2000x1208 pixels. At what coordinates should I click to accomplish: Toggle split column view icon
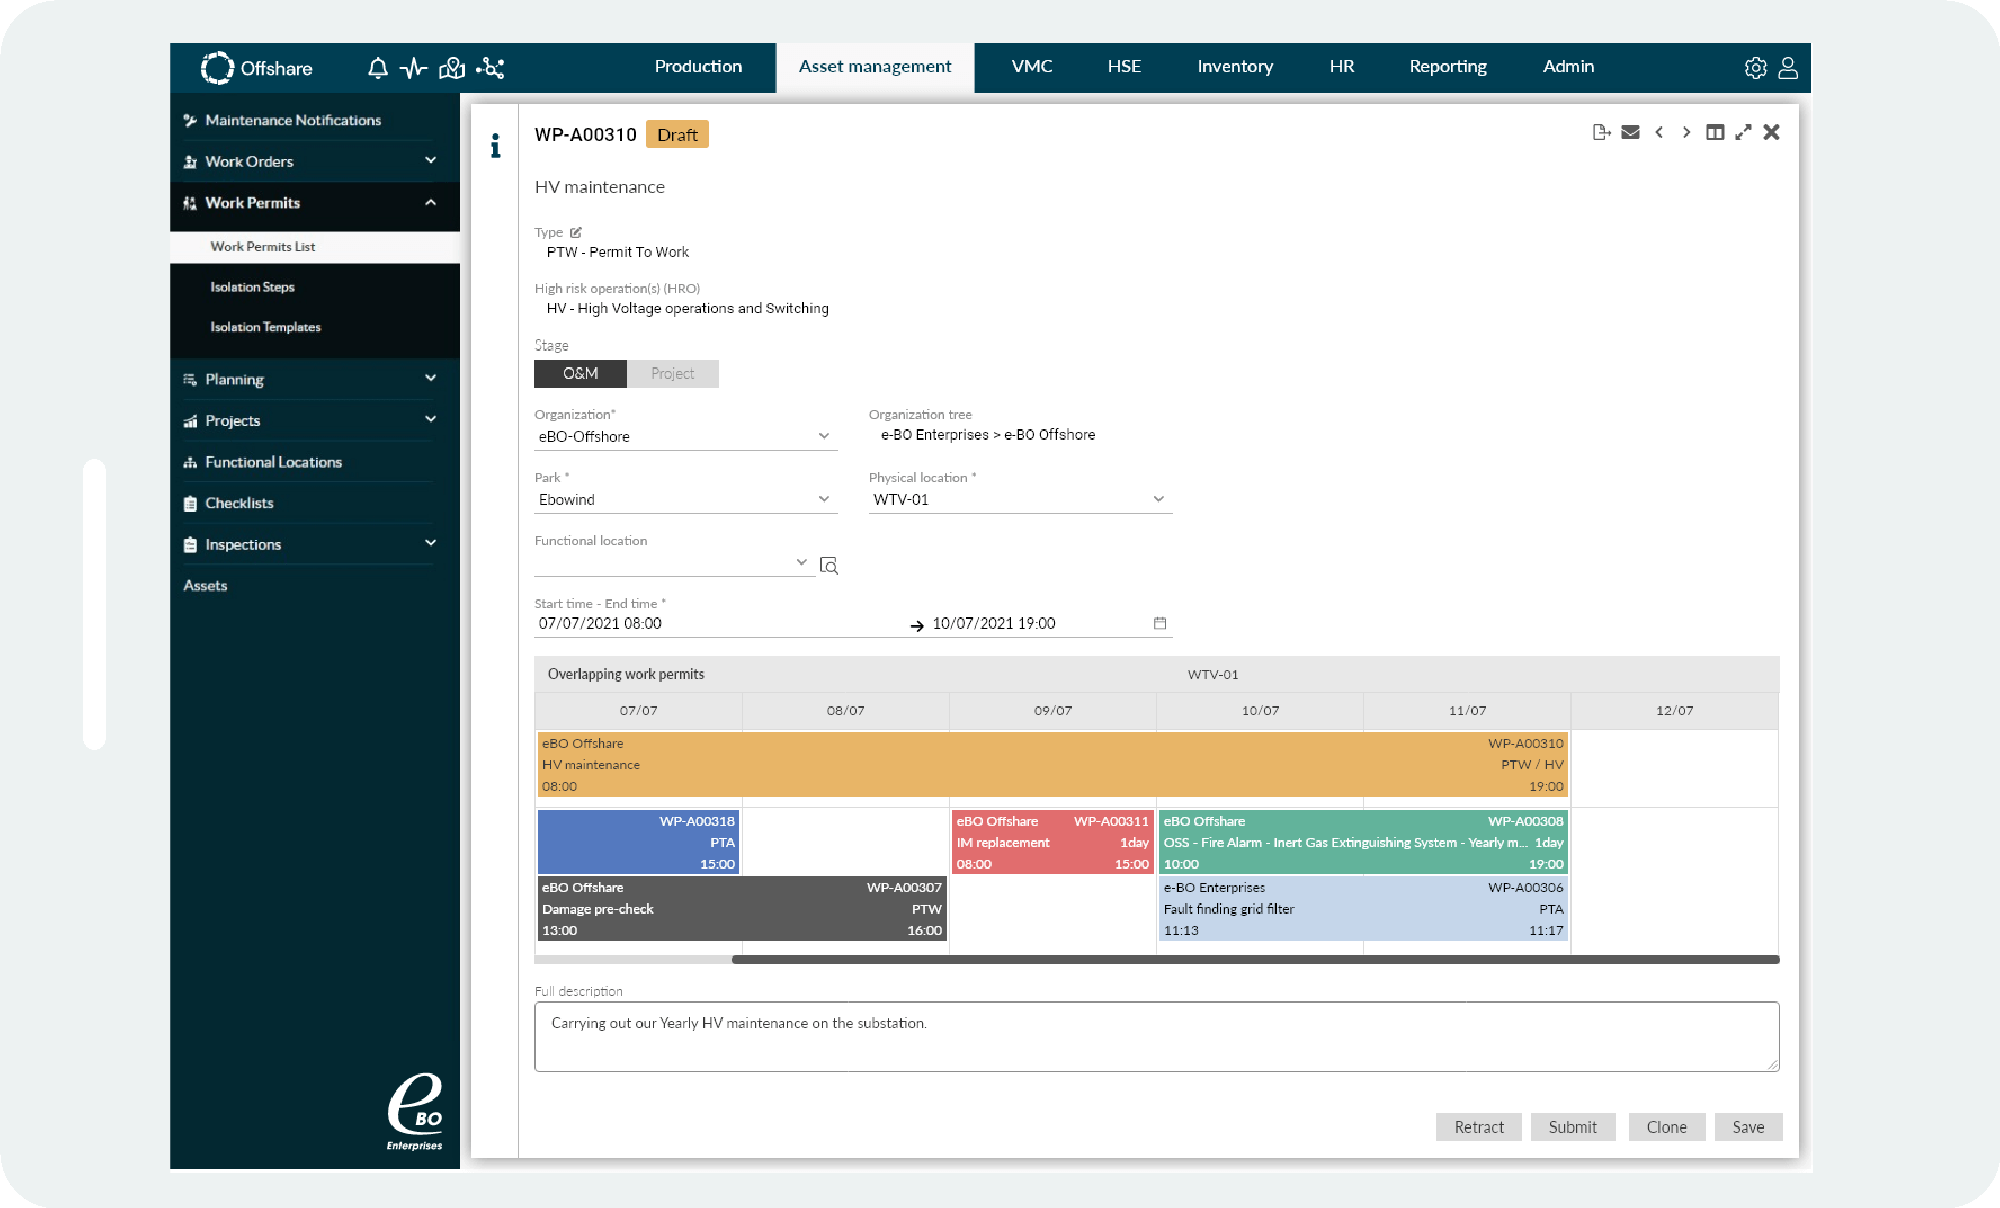1715,132
